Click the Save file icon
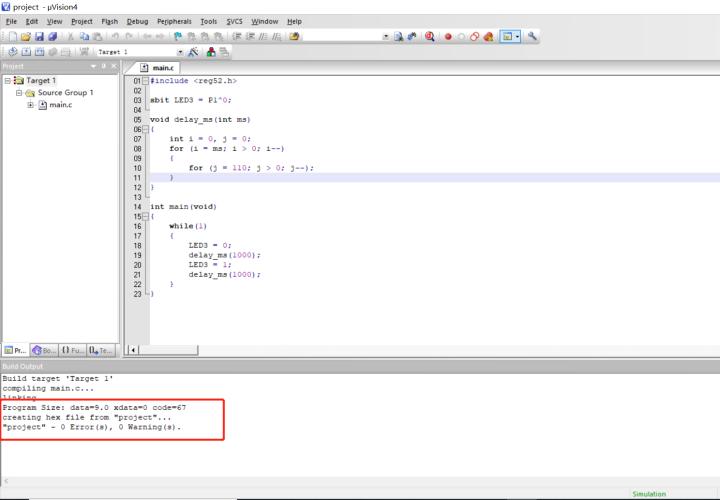 click(x=38, y=36)
